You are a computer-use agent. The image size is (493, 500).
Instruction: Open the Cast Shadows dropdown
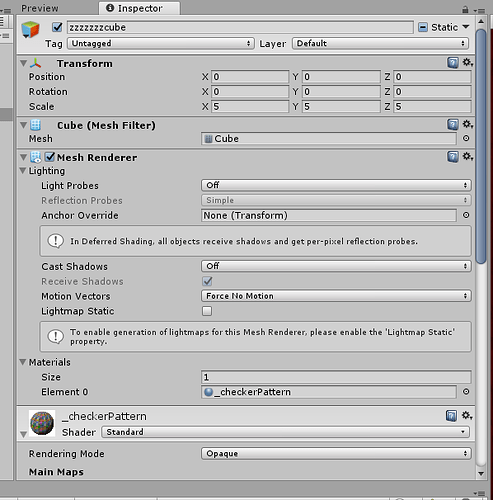[336, 266]
